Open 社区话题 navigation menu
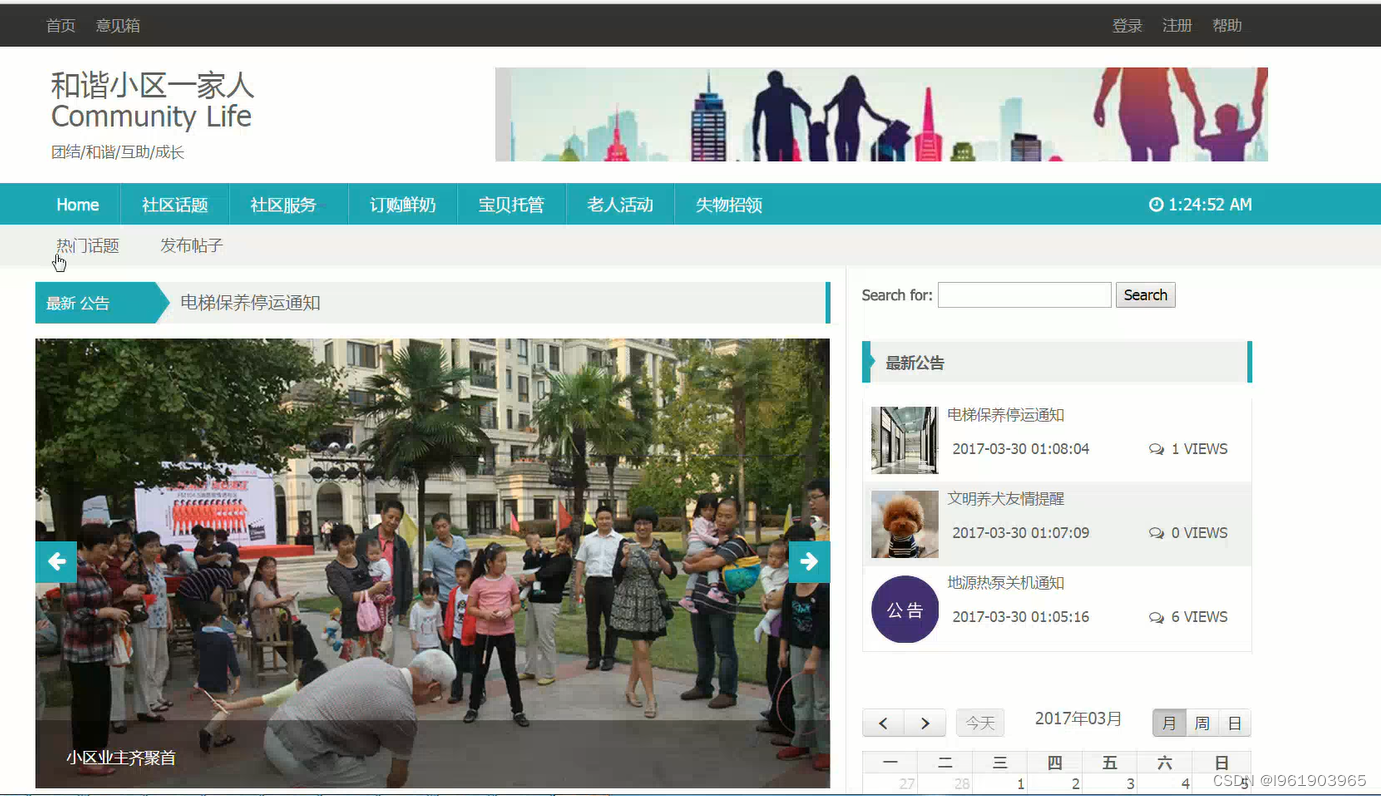 point(175,205)
